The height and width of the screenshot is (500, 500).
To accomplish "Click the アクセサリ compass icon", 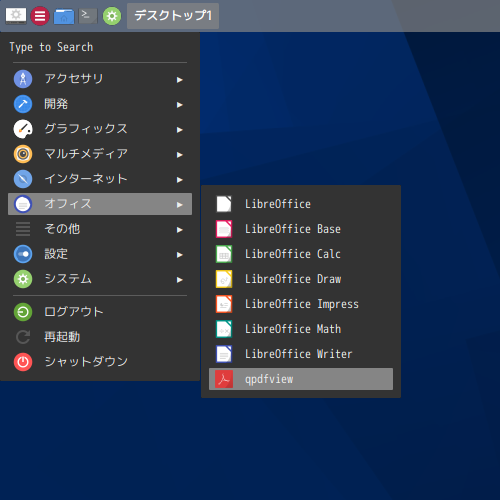I will [x=23, y=79].
